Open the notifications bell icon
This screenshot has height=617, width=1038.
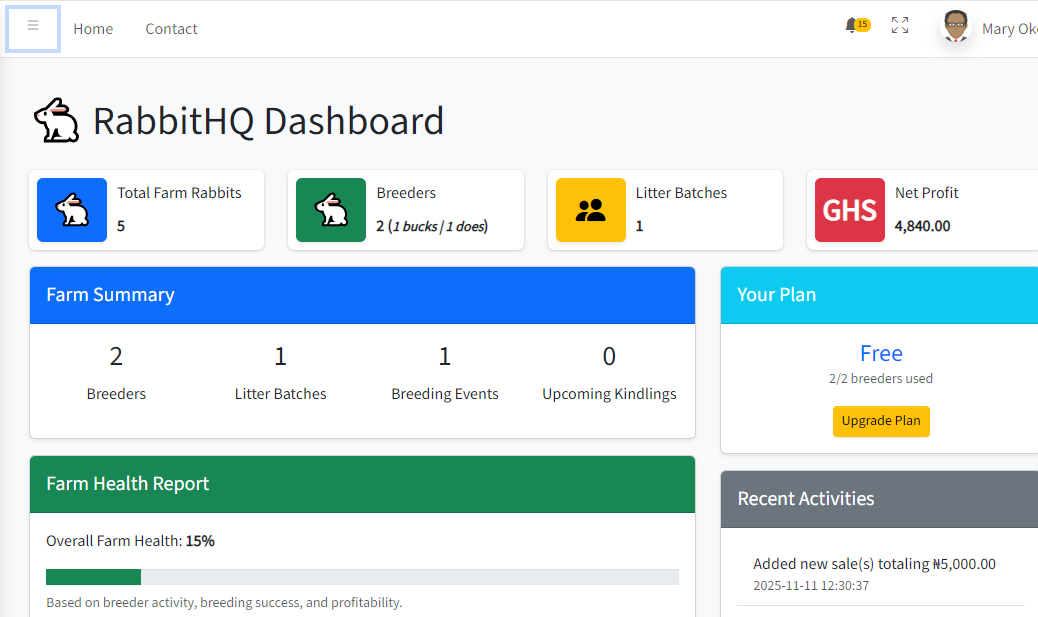click(852, 26)
